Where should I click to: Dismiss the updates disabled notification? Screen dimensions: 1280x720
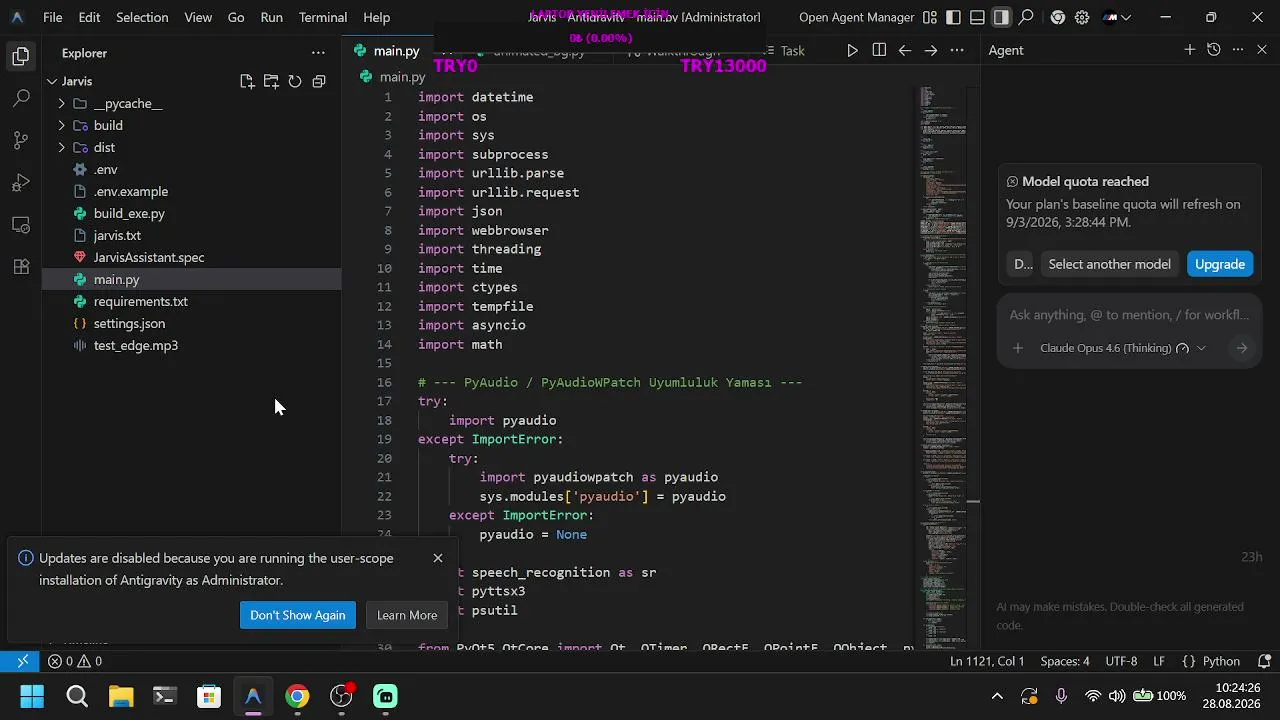[438, 558]
